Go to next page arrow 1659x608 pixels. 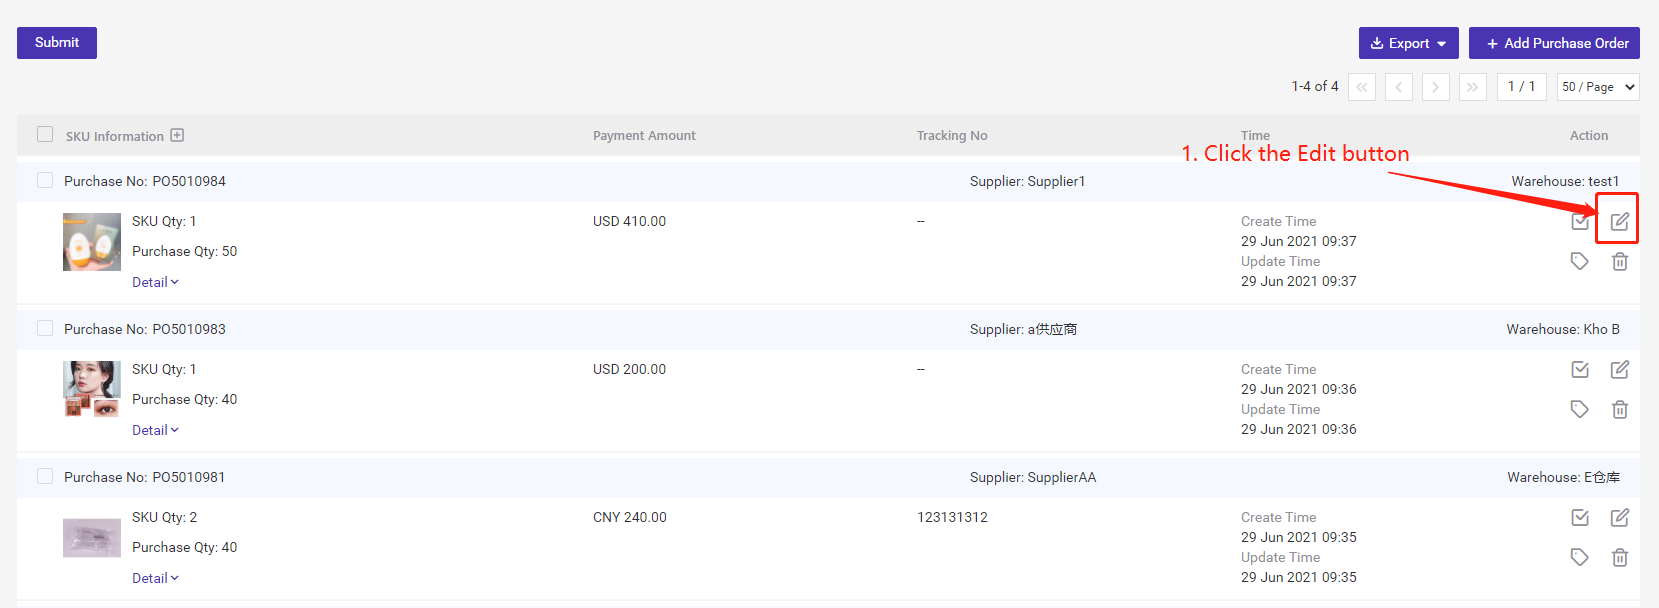(x=1435, y=87)
